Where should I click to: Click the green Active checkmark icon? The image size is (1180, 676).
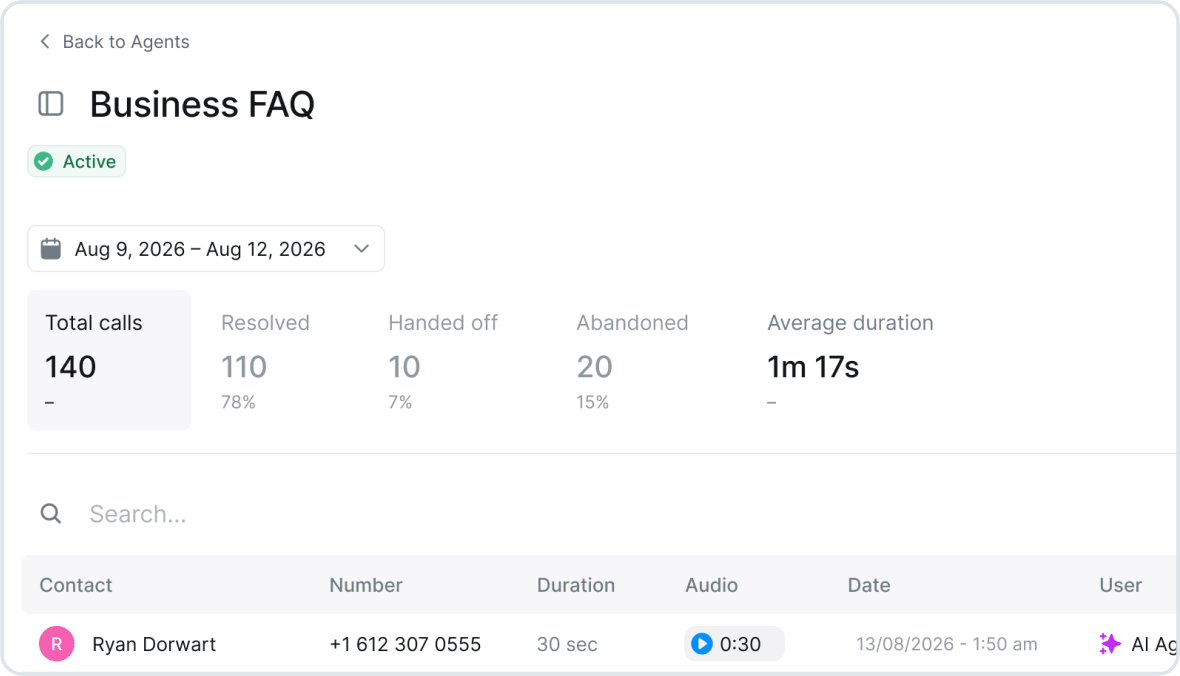[x=44, y=161]
